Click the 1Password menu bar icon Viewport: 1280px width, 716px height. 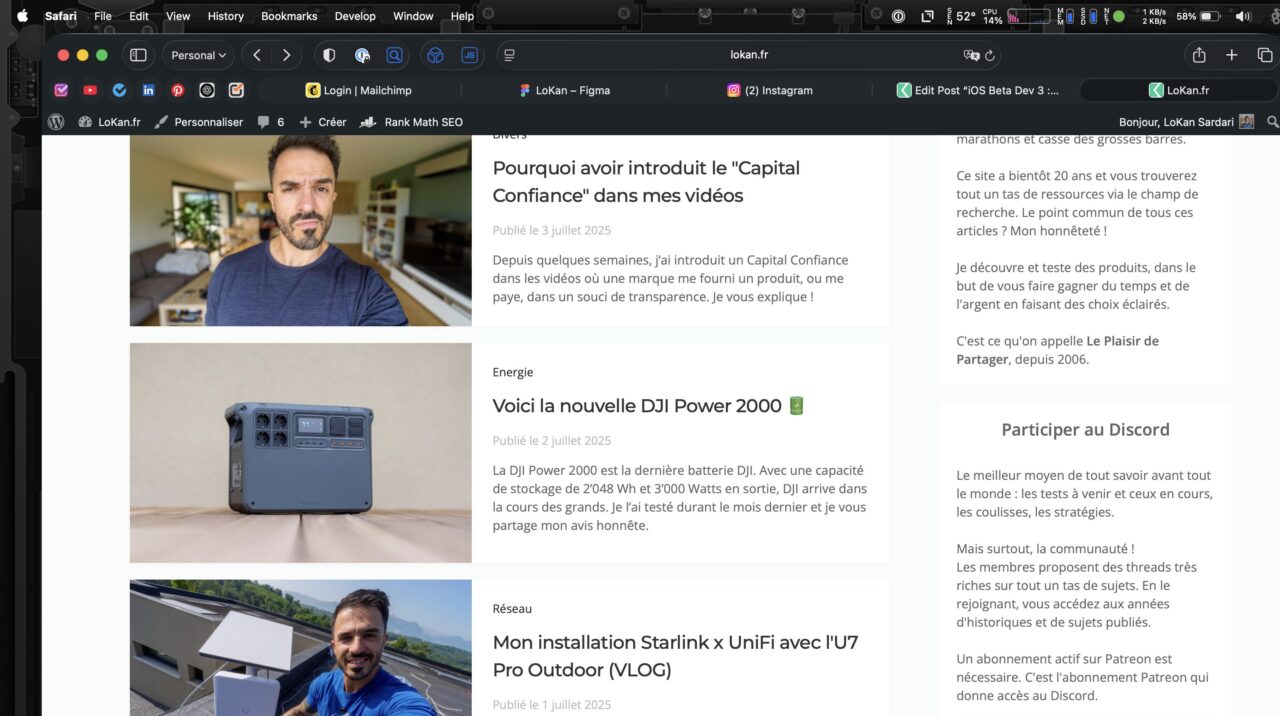(898, 16)
